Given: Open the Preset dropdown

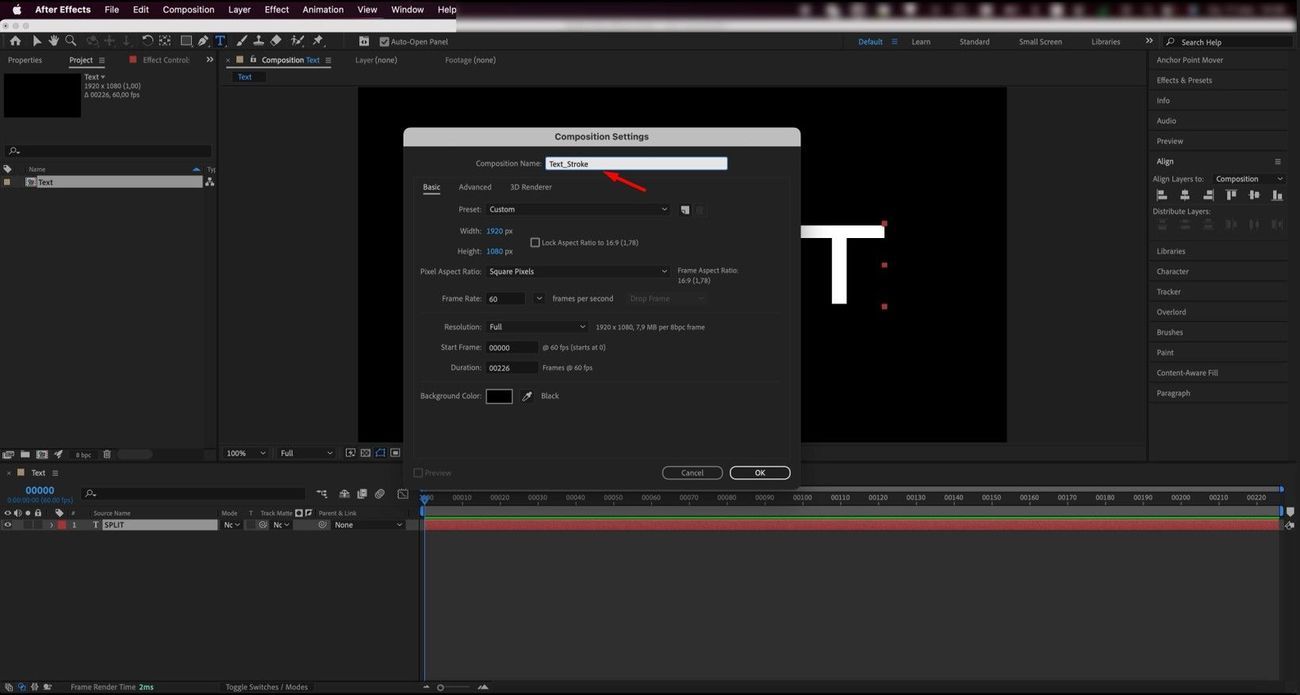Looking at the screenshot, I should point(578,210).
